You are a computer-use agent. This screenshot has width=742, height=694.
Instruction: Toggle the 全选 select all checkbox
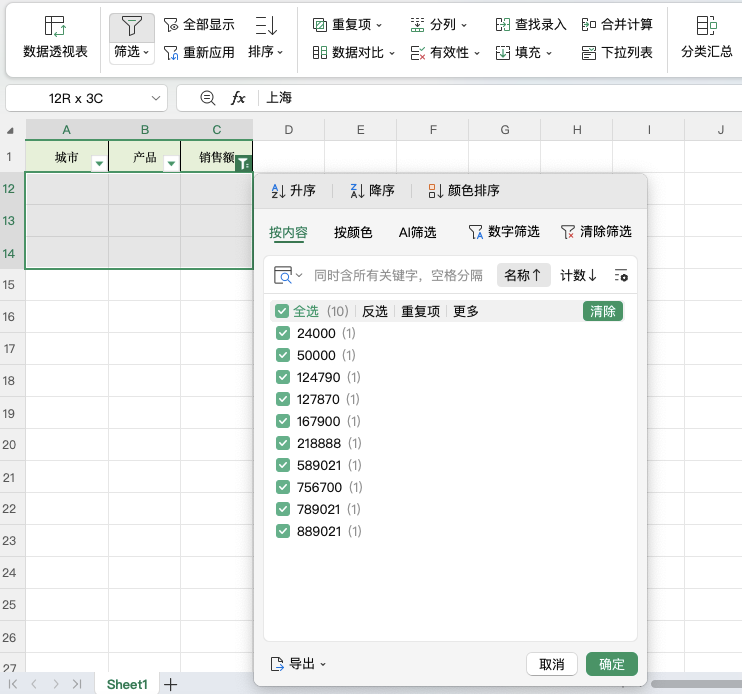point(282,311)
